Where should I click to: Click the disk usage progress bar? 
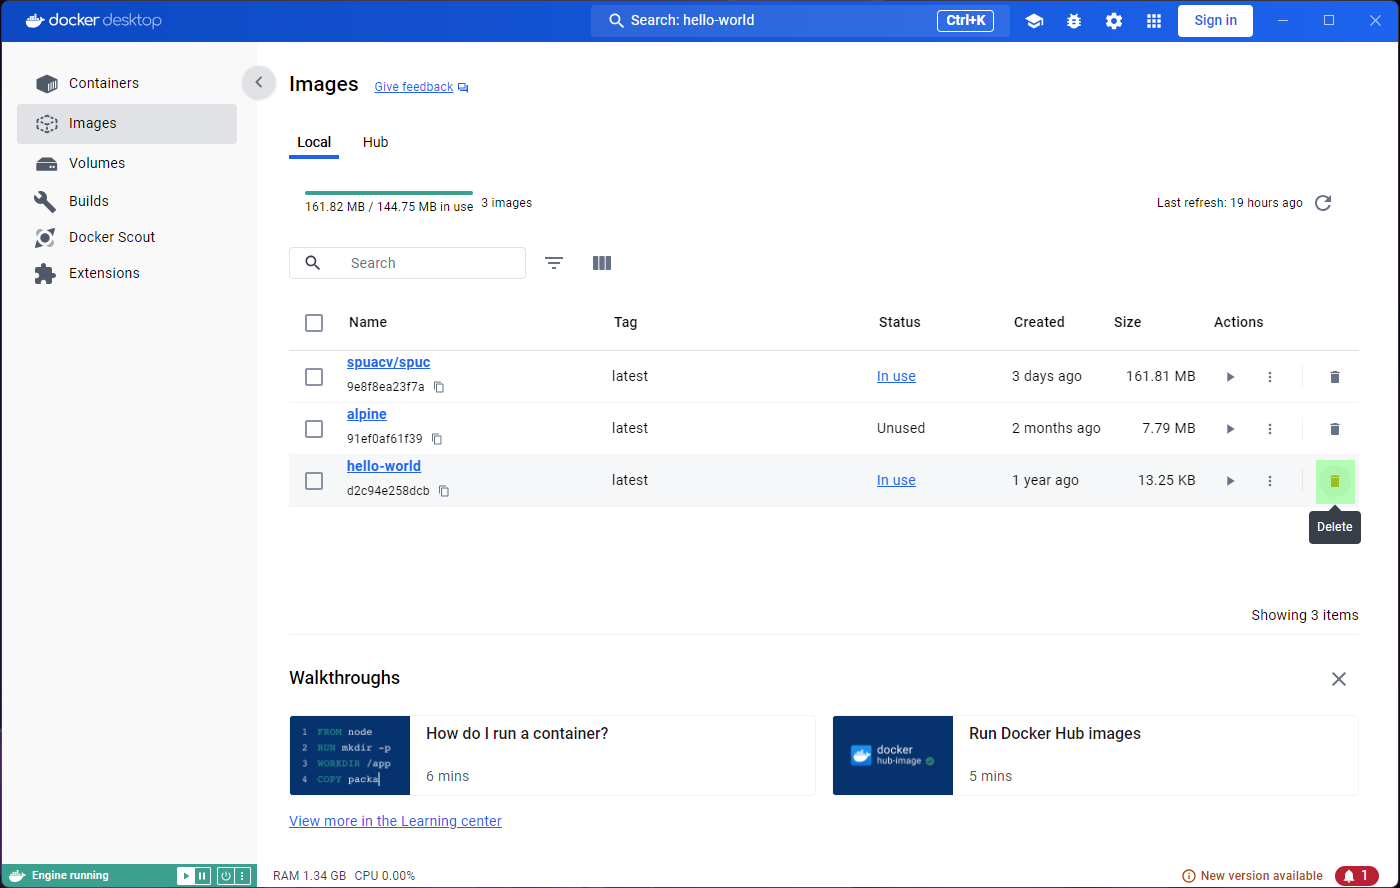point(389,192)
